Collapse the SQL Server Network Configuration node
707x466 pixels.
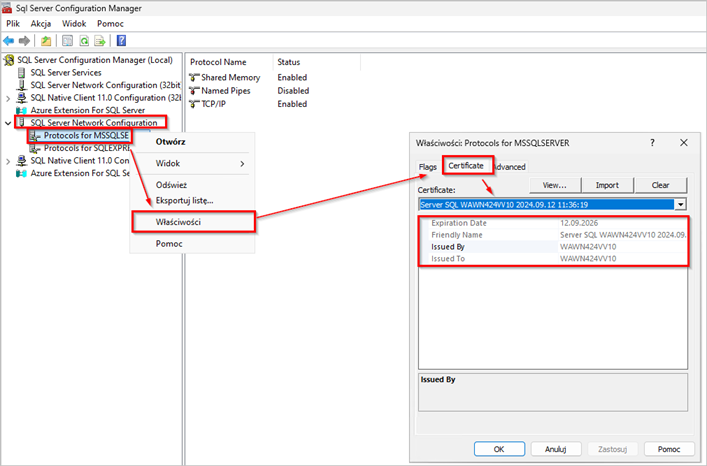pyautogui.click(x=8, y=123)
